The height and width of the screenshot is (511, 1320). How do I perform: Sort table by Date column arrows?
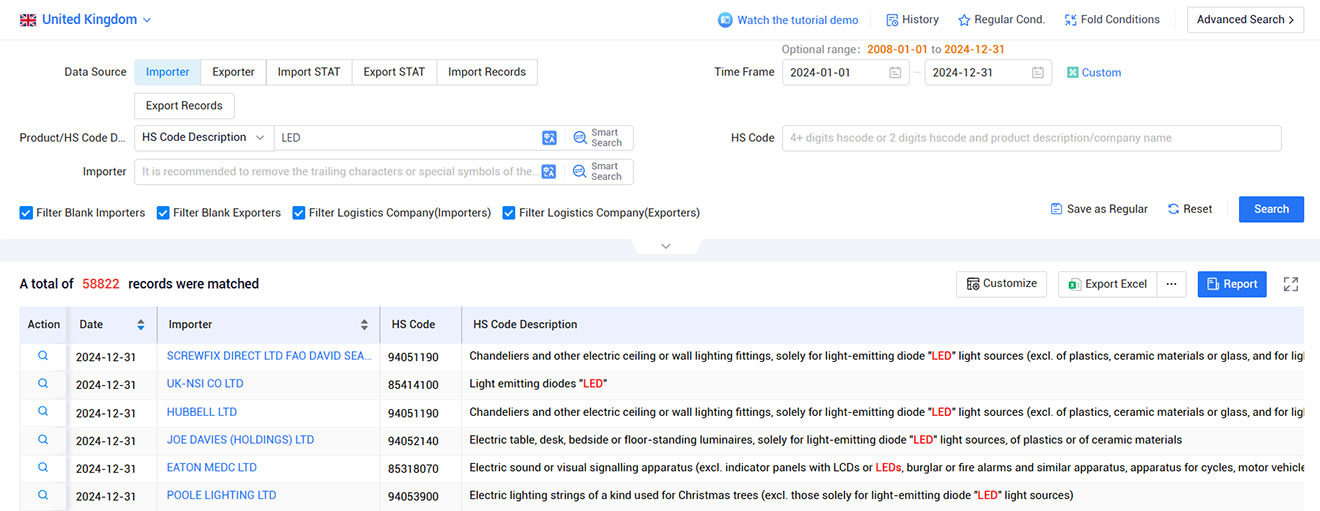coord(141,325)
